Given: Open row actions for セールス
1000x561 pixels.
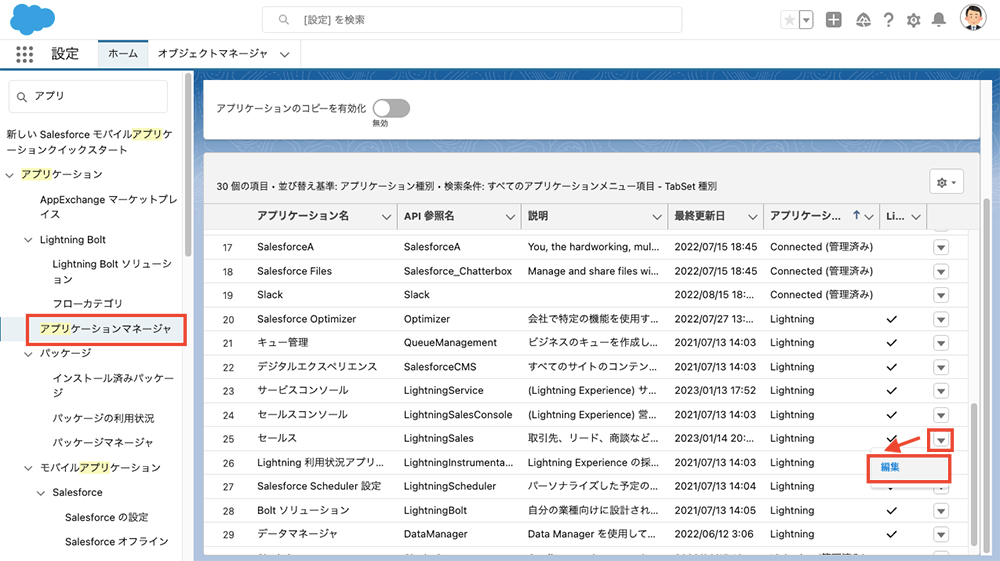Looking at the screenshot, I should point(941,439).
